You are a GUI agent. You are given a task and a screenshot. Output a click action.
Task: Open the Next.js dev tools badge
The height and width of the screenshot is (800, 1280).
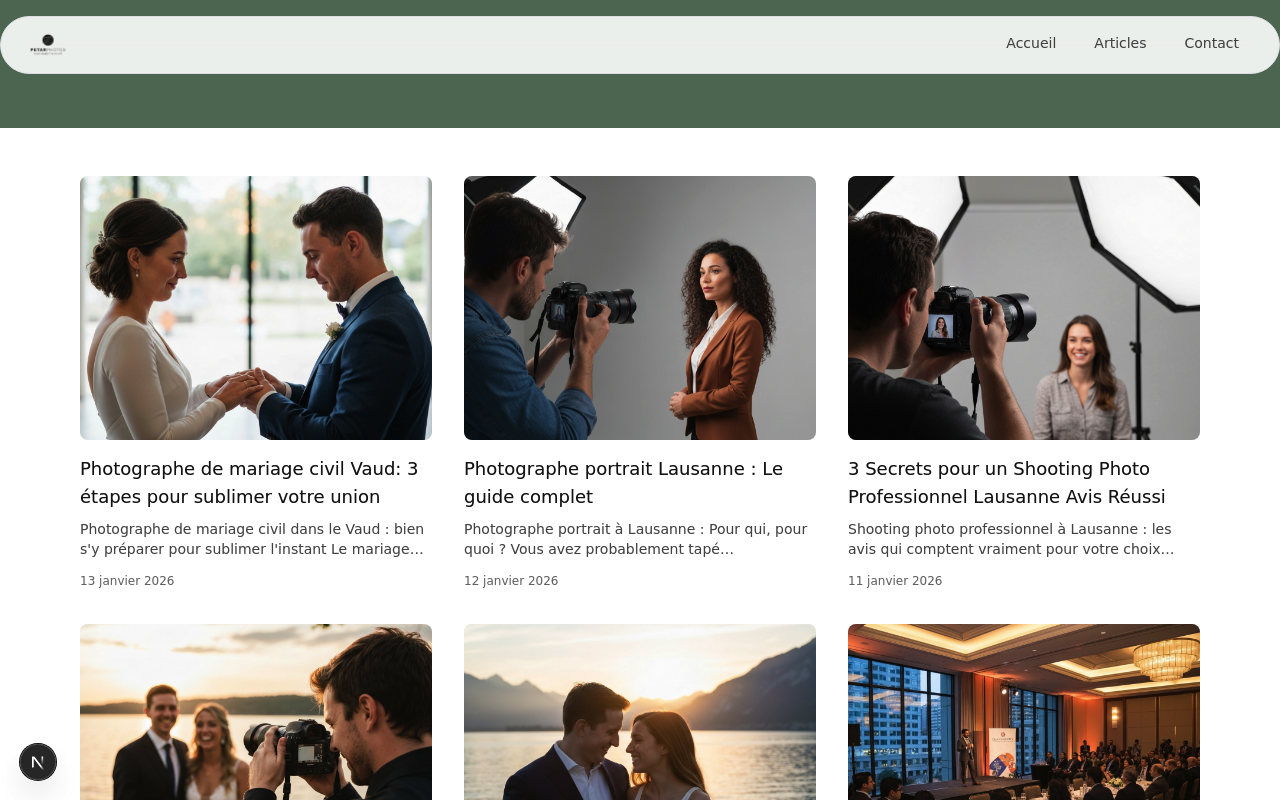(x=38, y=762)
